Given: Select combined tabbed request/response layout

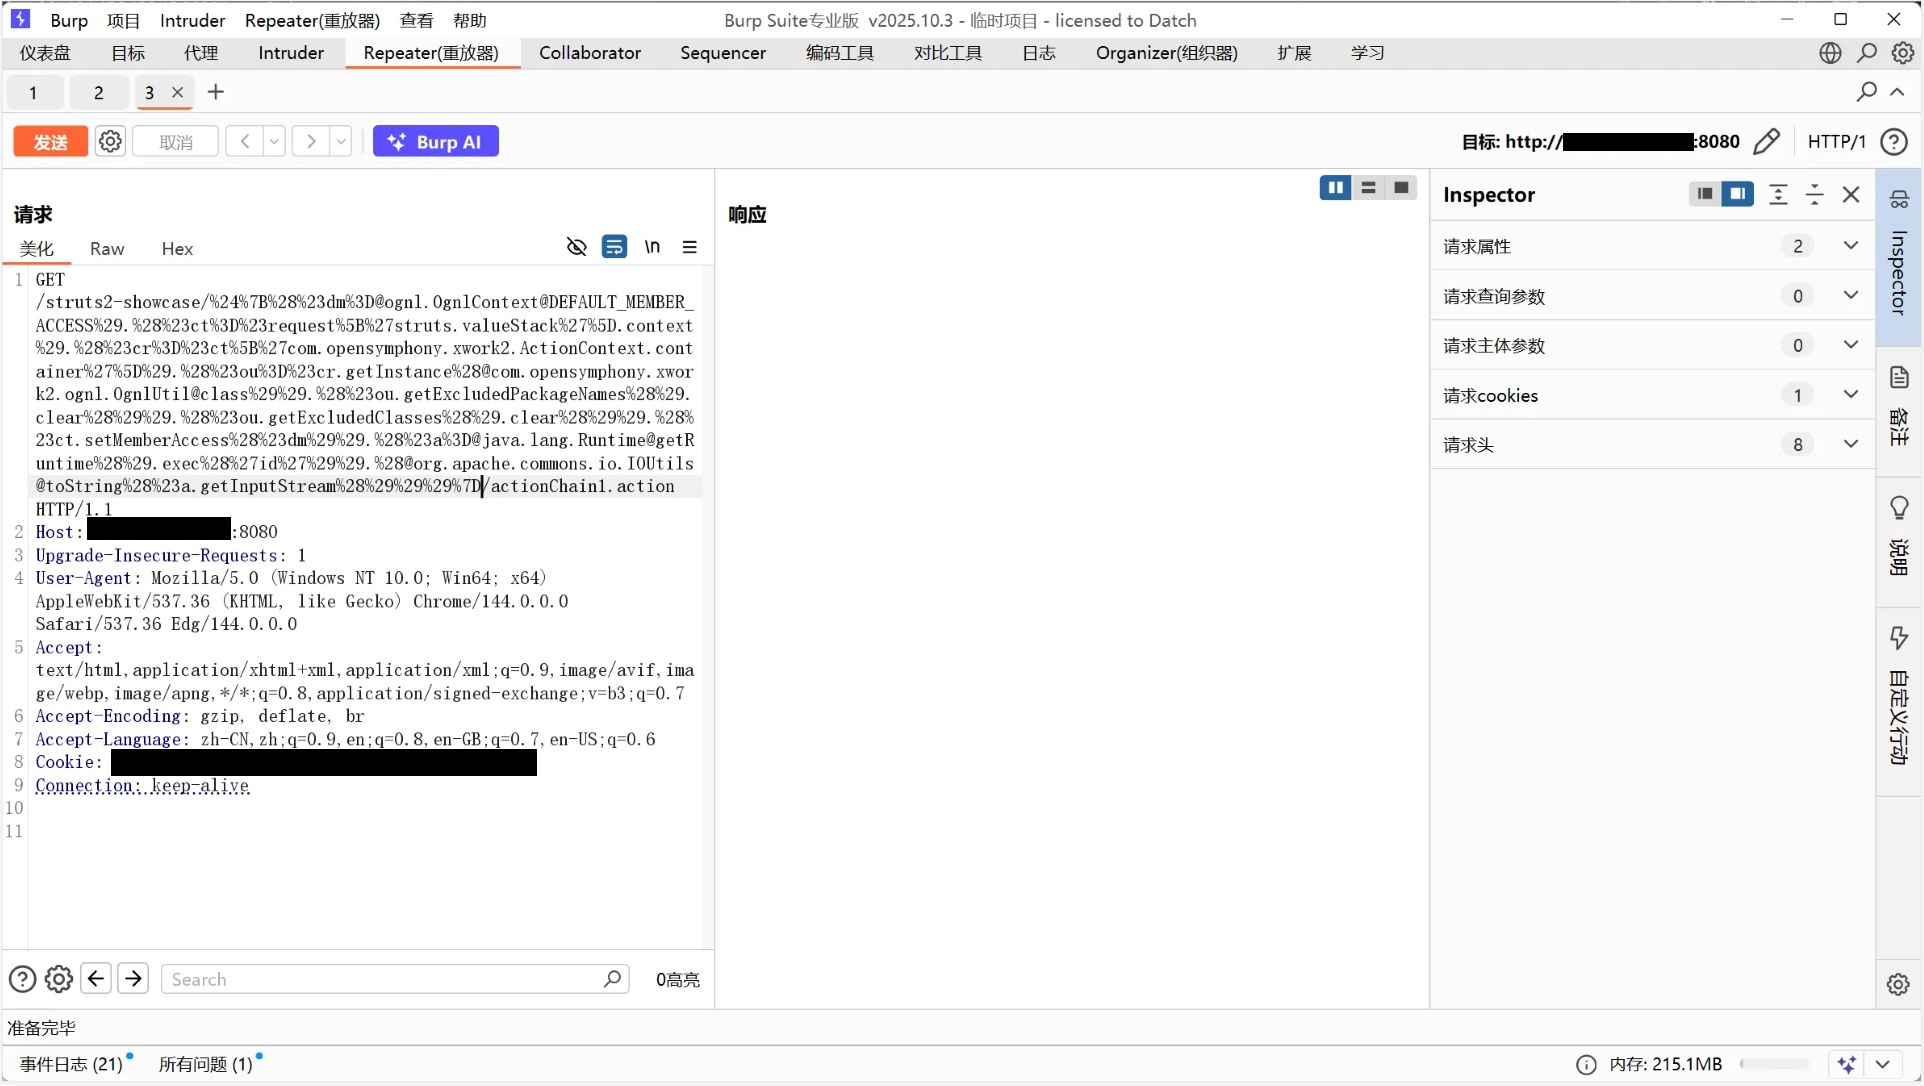Looking at the screenshot, I should (x=1401, y=188).
